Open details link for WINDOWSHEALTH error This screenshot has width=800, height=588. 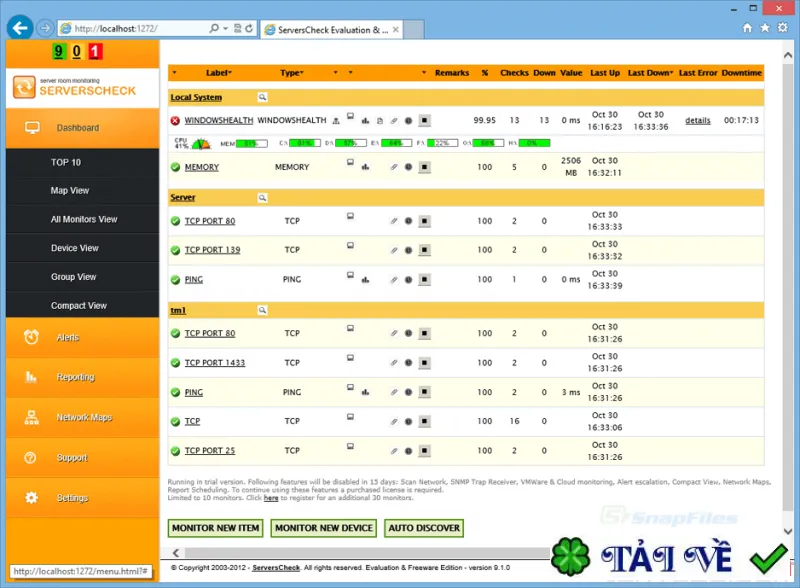click(x=697, y=120)
